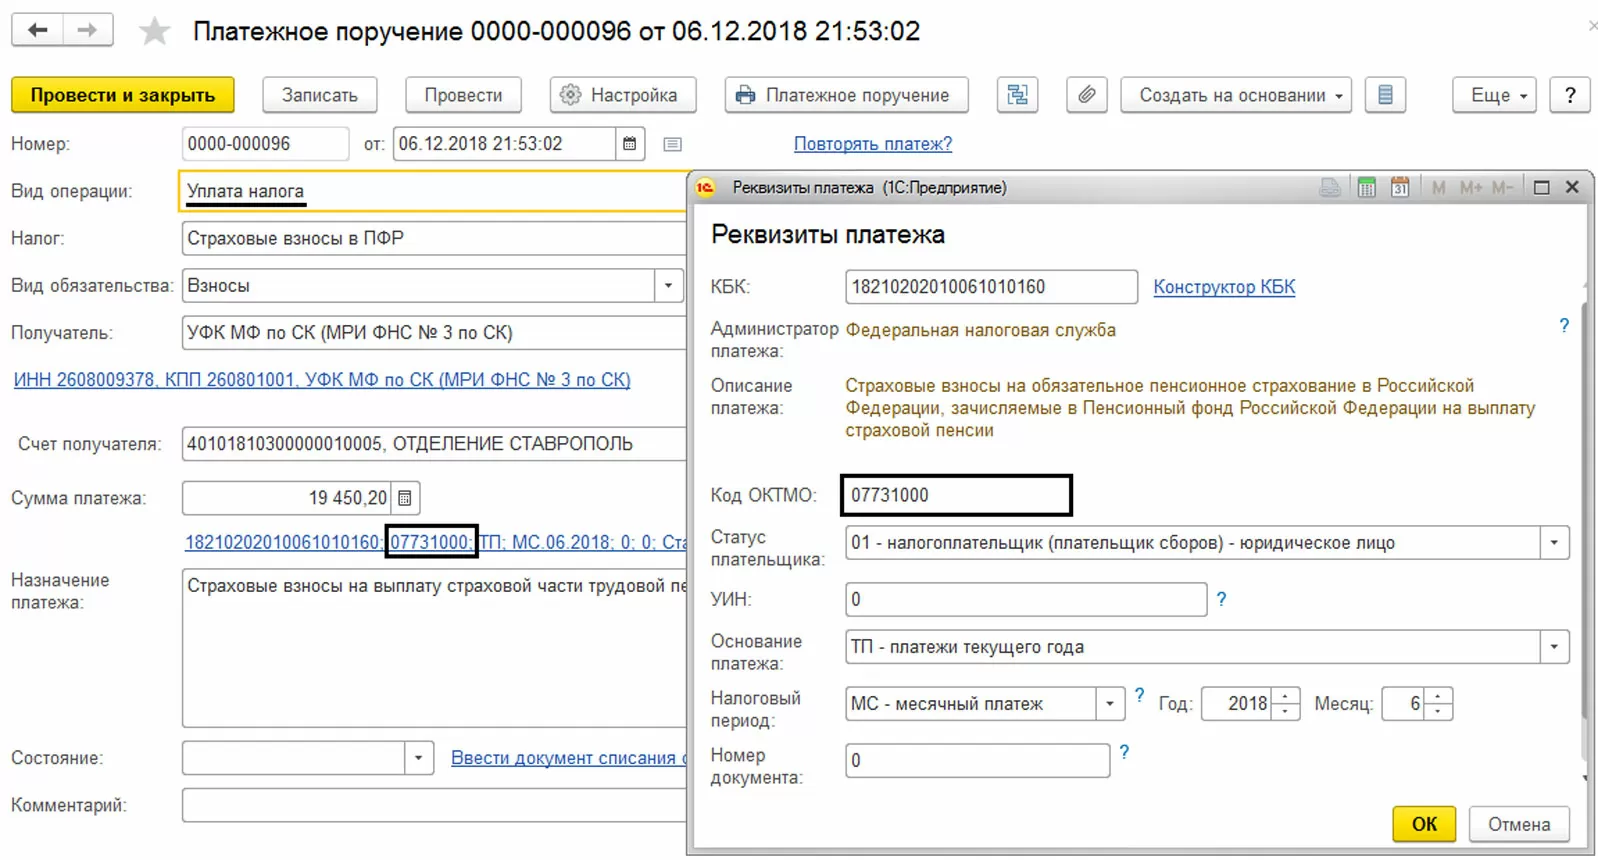Click the M- memory button in dialog title bar
Image resolution: width=1598 pixels, height=860 pixels.
click(x=1502, y=187)
